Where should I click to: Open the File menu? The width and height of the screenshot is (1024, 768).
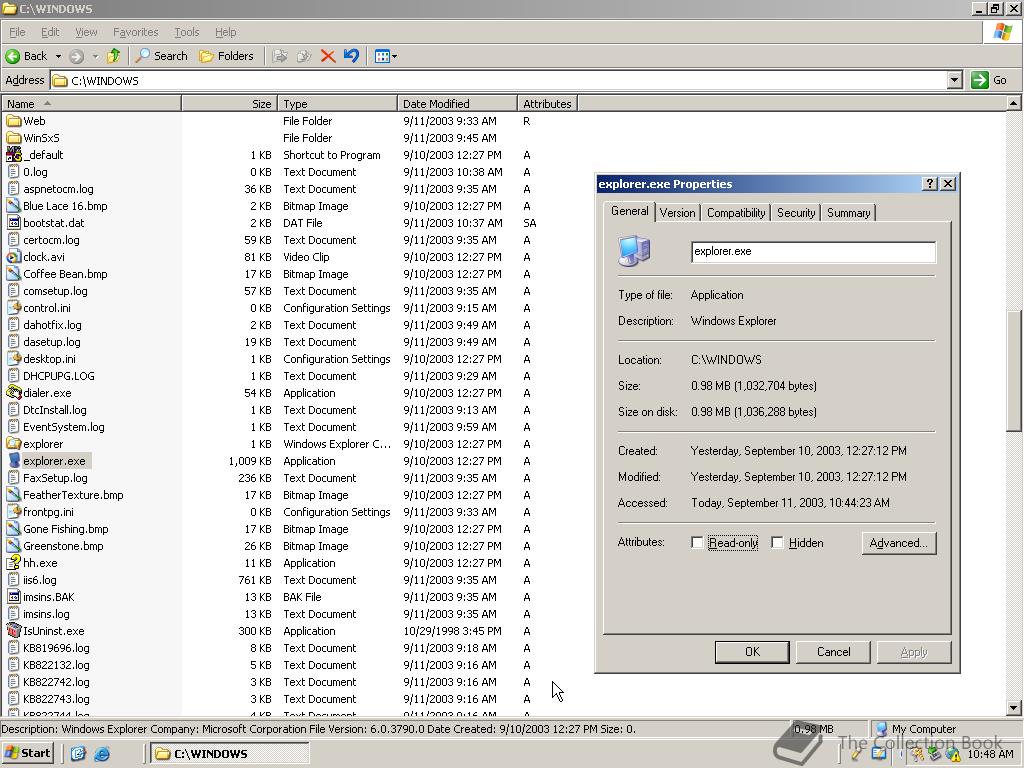pyautogui.click(x=17, y=32)
